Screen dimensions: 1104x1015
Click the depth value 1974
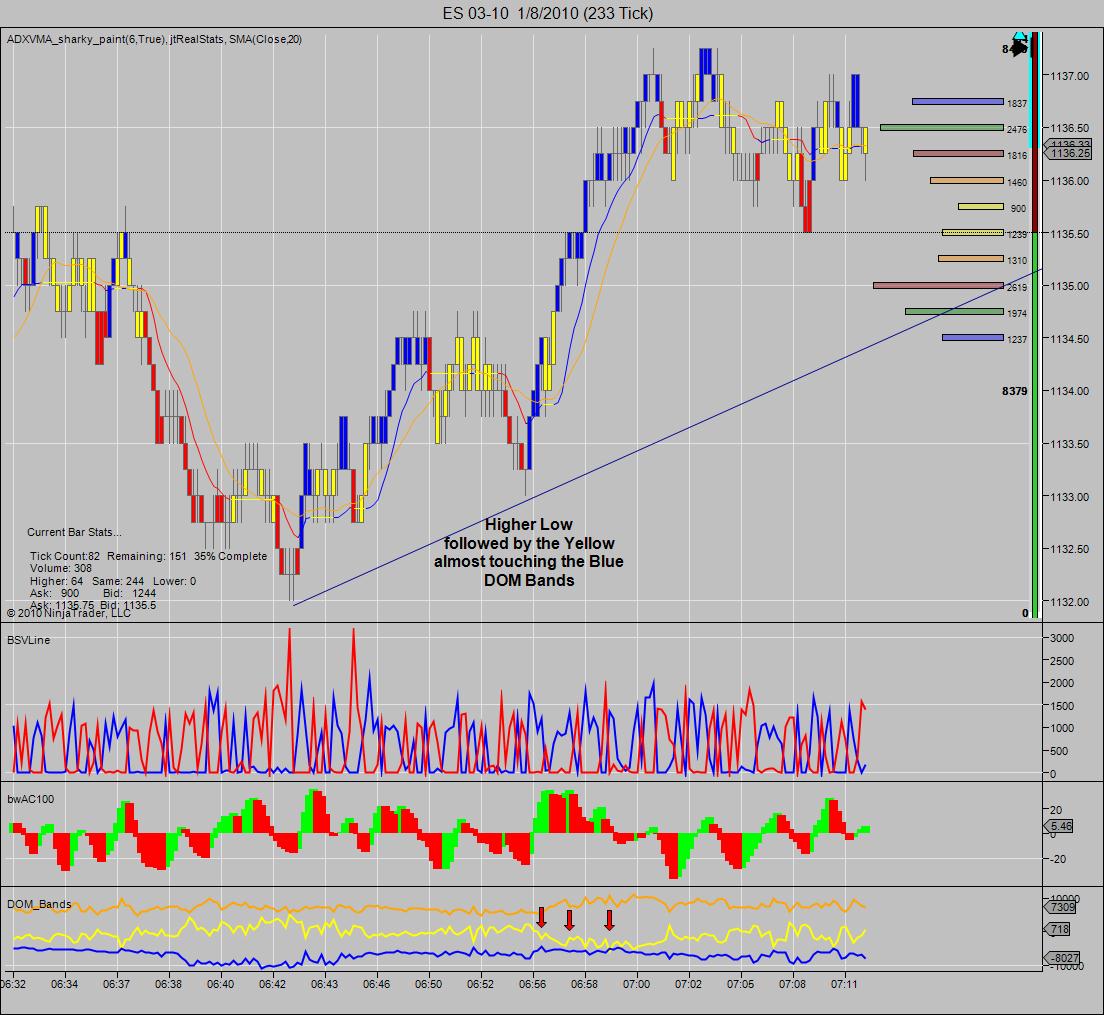pyautogui.click(x=1017, y=313)
